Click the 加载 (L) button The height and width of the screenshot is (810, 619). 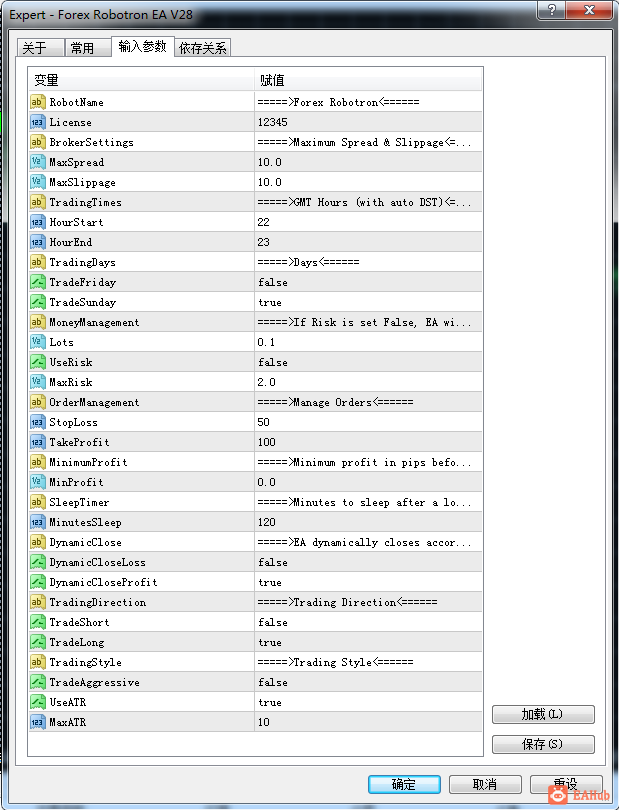coord(543,714)
